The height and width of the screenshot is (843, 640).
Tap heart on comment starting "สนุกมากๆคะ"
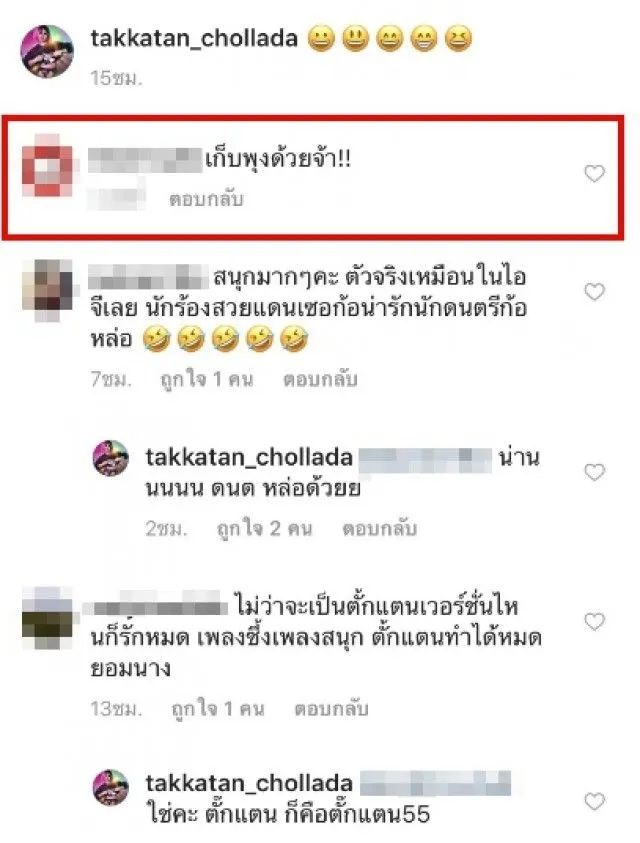coord(594,292)
